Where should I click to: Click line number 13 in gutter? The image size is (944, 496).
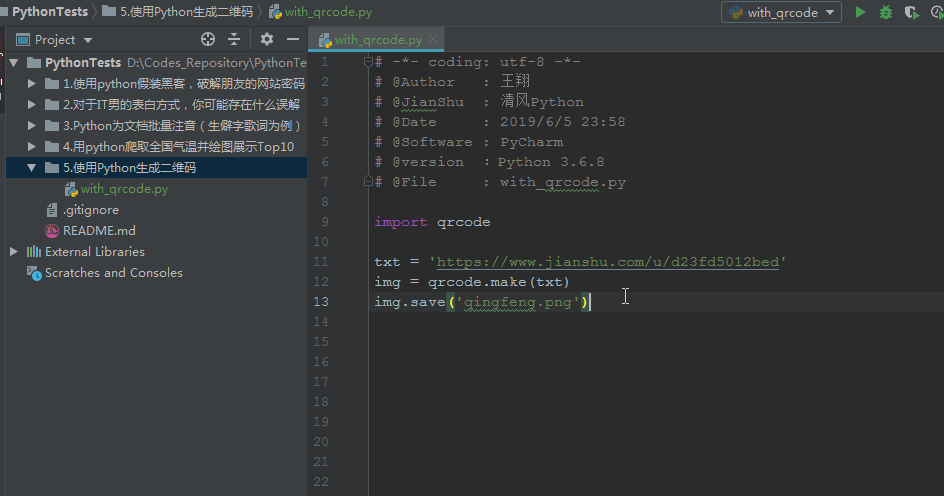click(321, 302)
